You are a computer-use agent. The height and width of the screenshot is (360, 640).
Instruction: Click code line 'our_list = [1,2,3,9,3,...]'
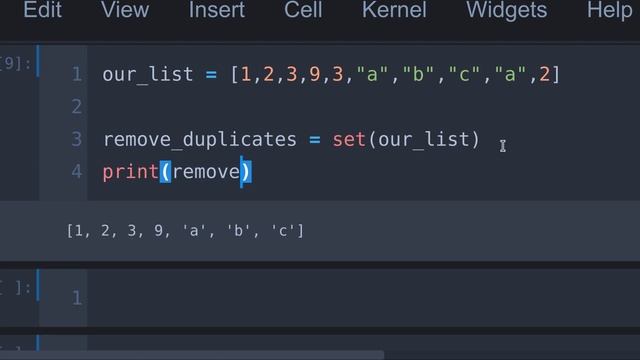pyautogui.click(x=331, y=75)
